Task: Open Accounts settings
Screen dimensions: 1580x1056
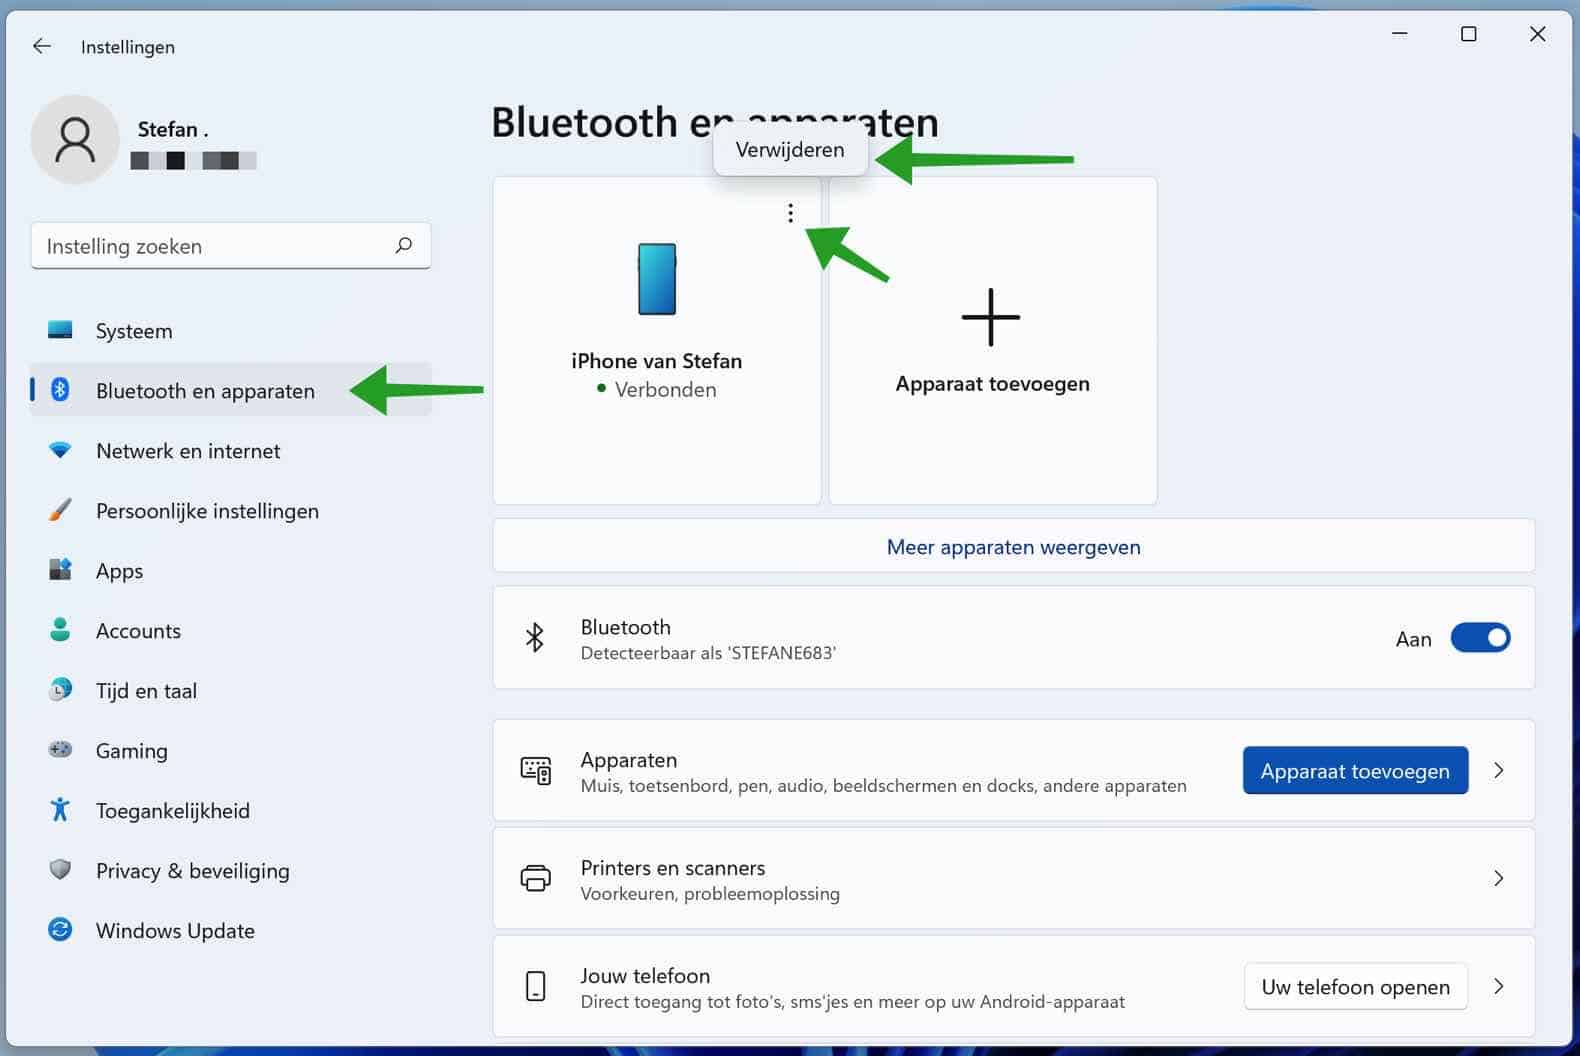Action: 231,630
